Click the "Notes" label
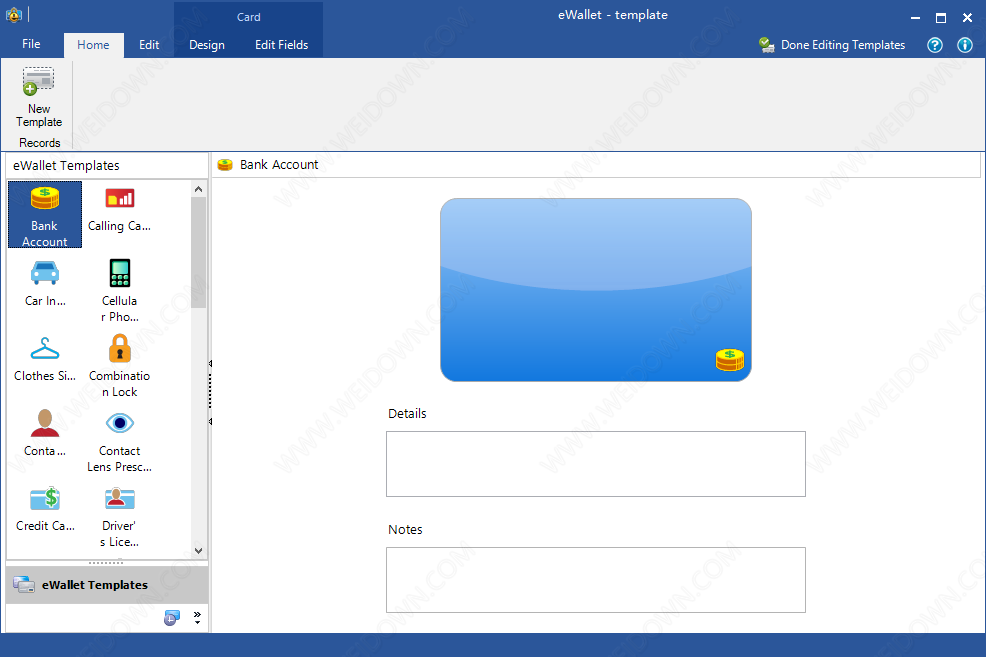This screenshot has width=986, height=657. [405, 529]
